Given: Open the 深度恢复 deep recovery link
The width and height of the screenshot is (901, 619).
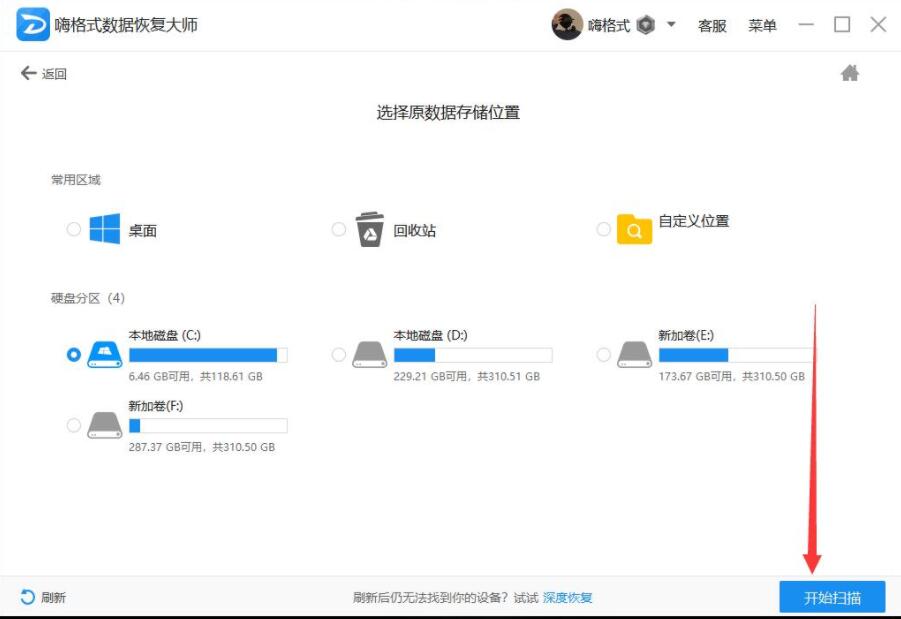Looking at the screenshot, I should coord(567,598).
